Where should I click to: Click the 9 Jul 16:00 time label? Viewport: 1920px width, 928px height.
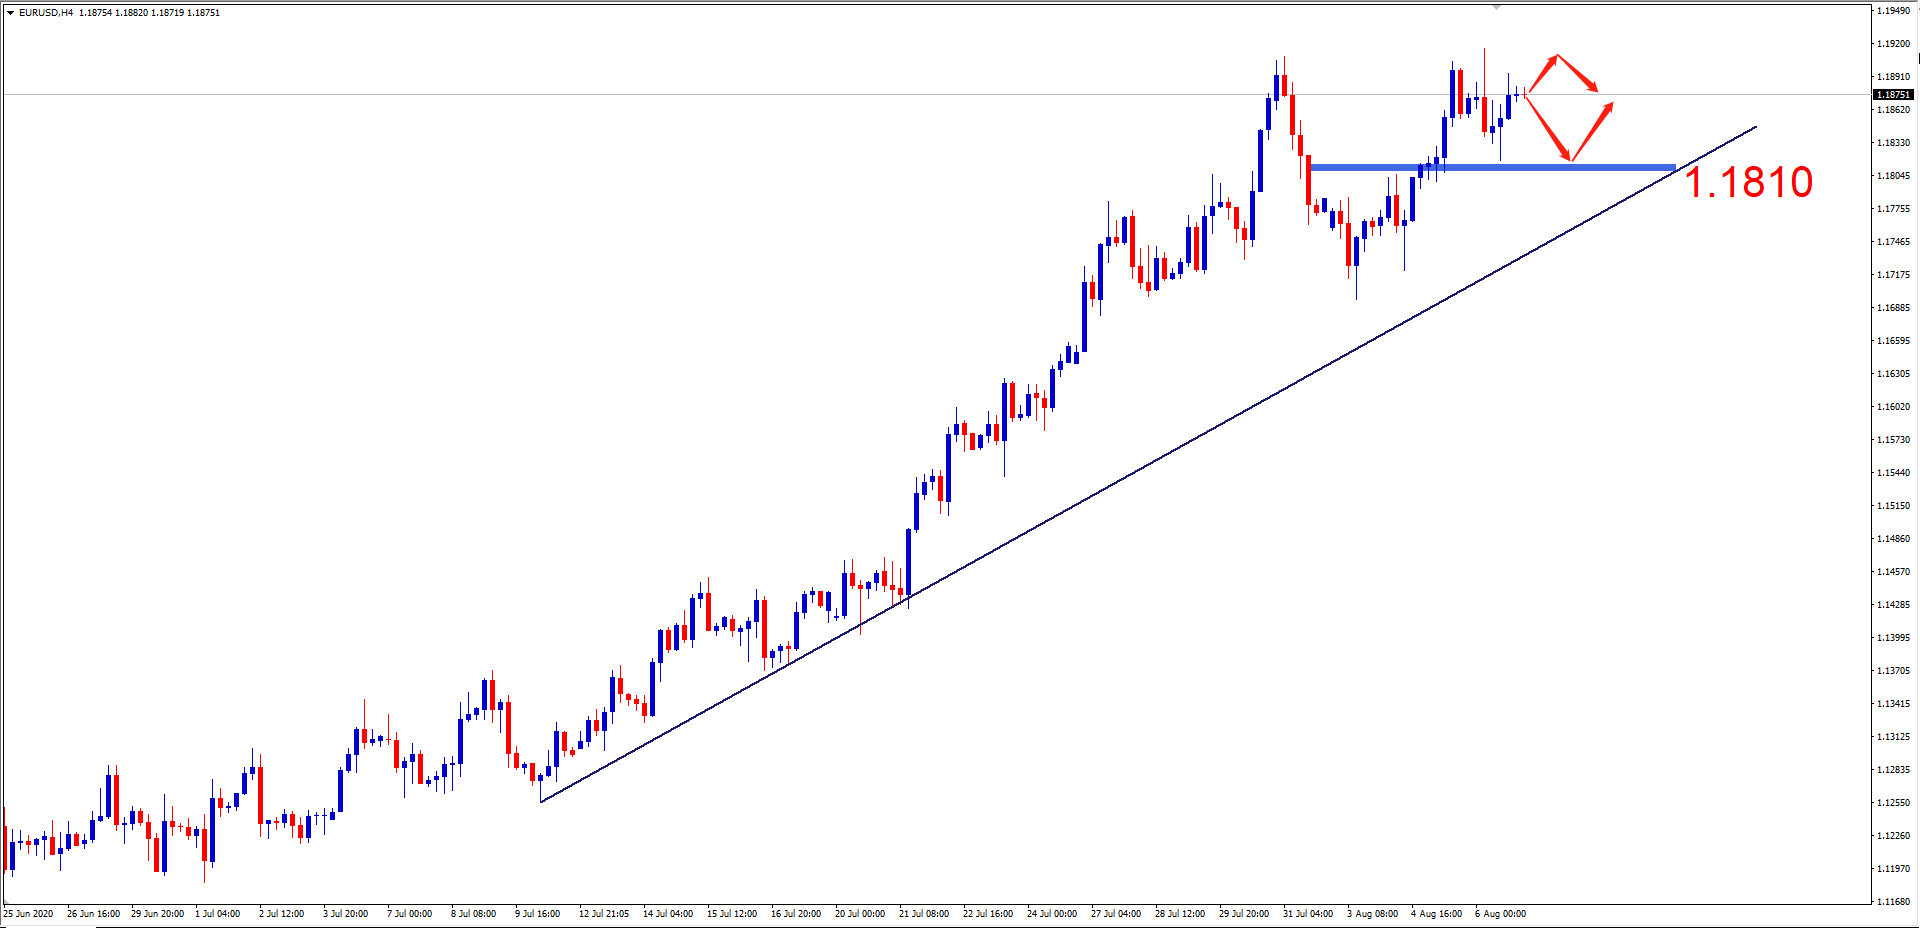538,914
